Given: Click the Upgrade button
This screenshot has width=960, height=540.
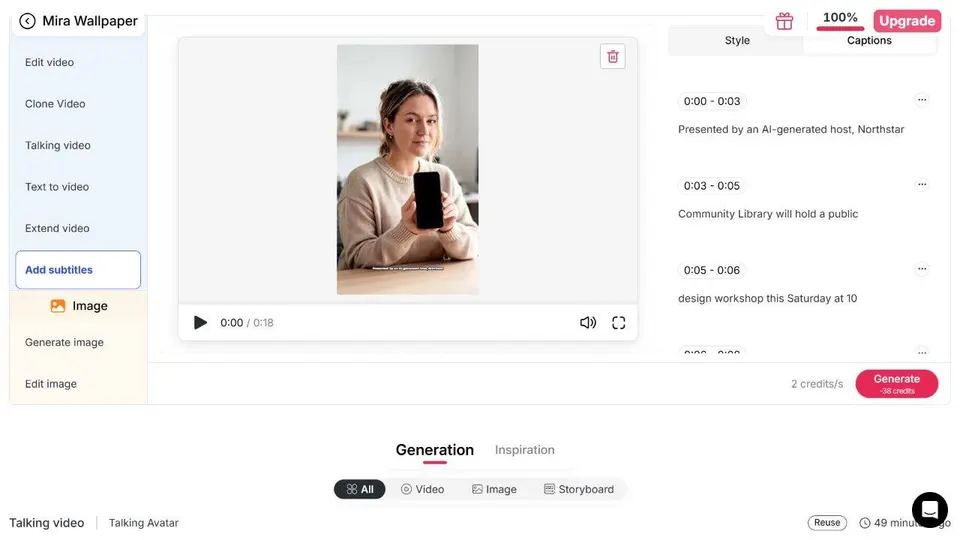Looking at the screenshot, I should [907, 21].
